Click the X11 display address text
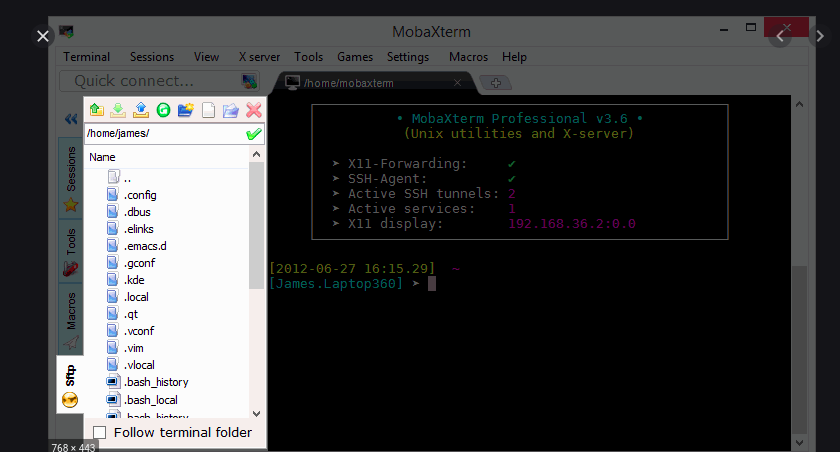 pos(572,224)
